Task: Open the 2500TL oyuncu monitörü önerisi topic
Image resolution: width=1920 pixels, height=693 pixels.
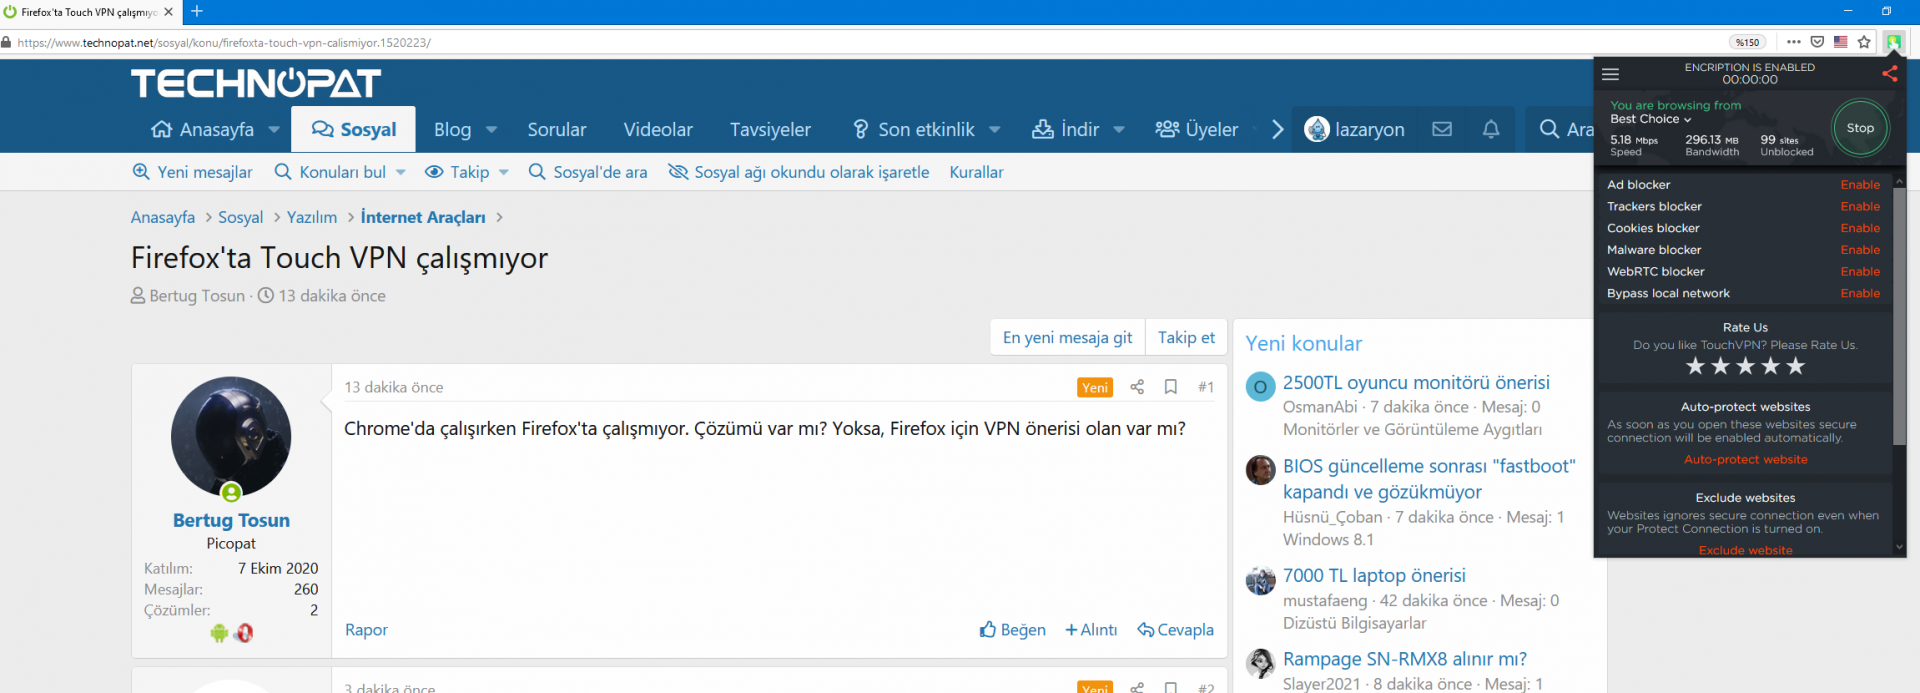Action: coord(1416,383)
